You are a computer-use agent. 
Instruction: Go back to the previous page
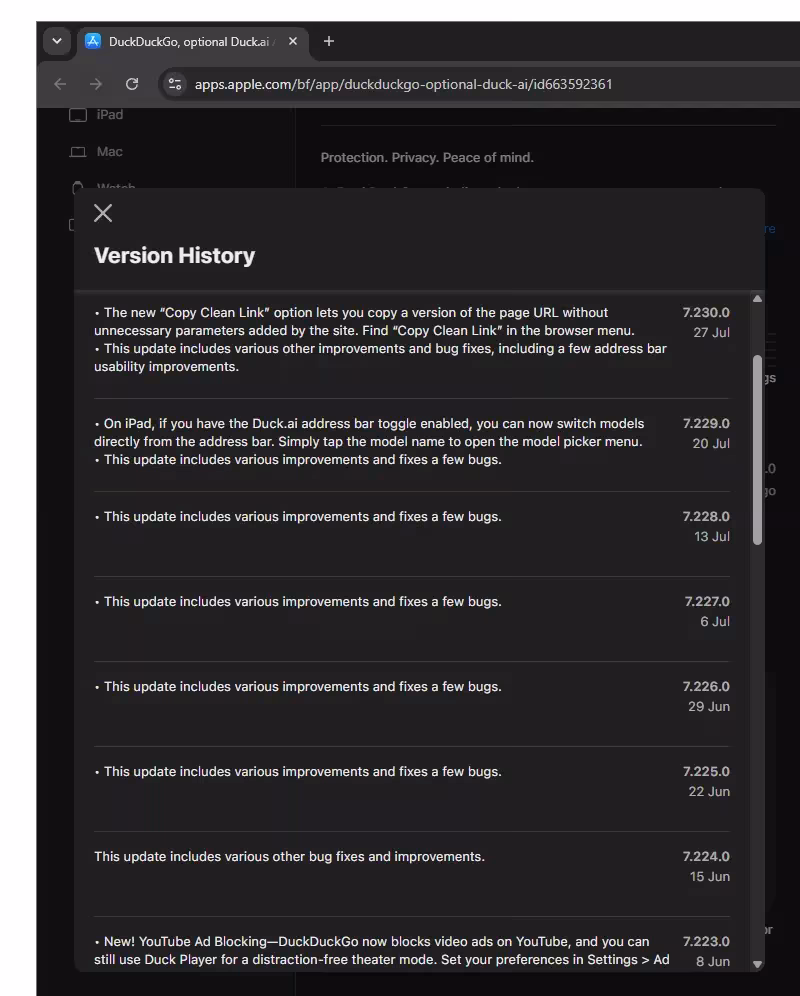[x=60, y=84]
